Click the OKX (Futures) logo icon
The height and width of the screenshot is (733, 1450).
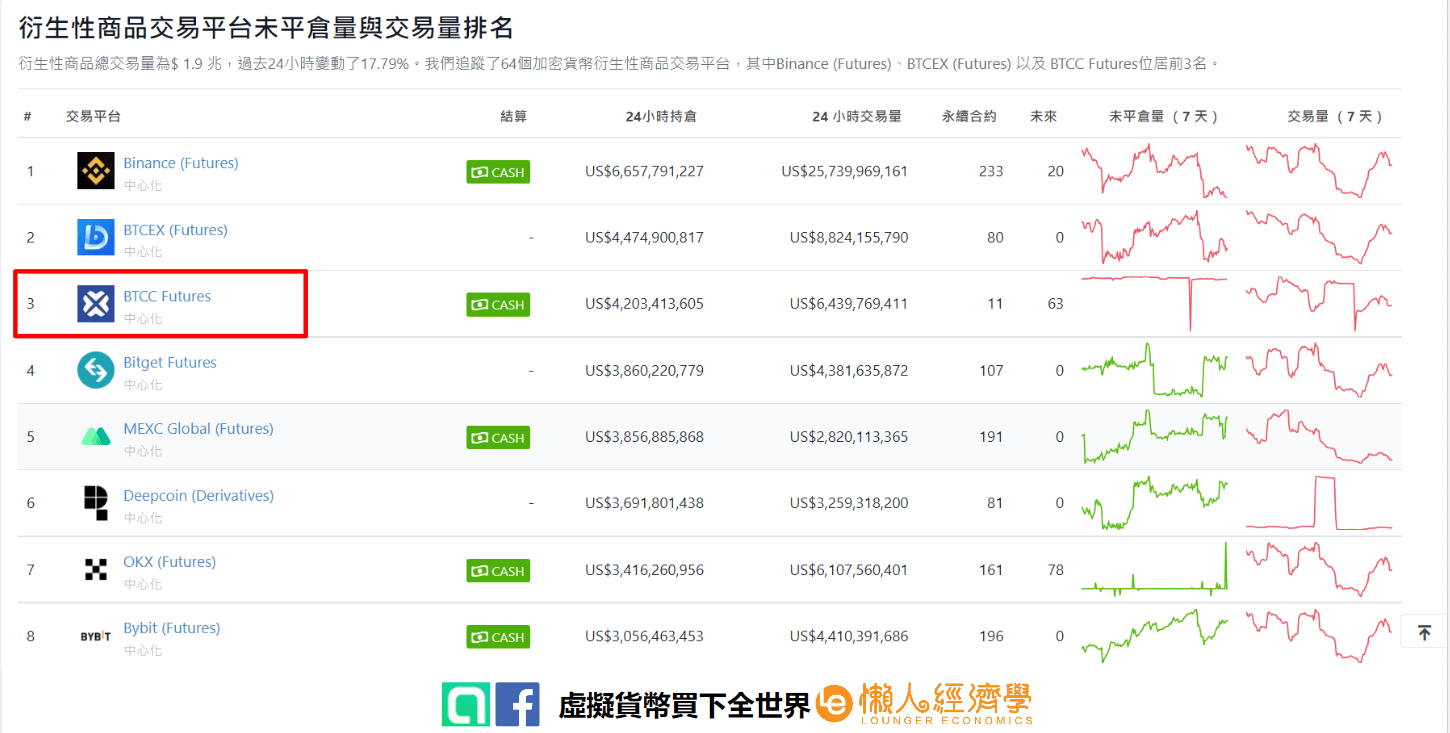[96, 570]
